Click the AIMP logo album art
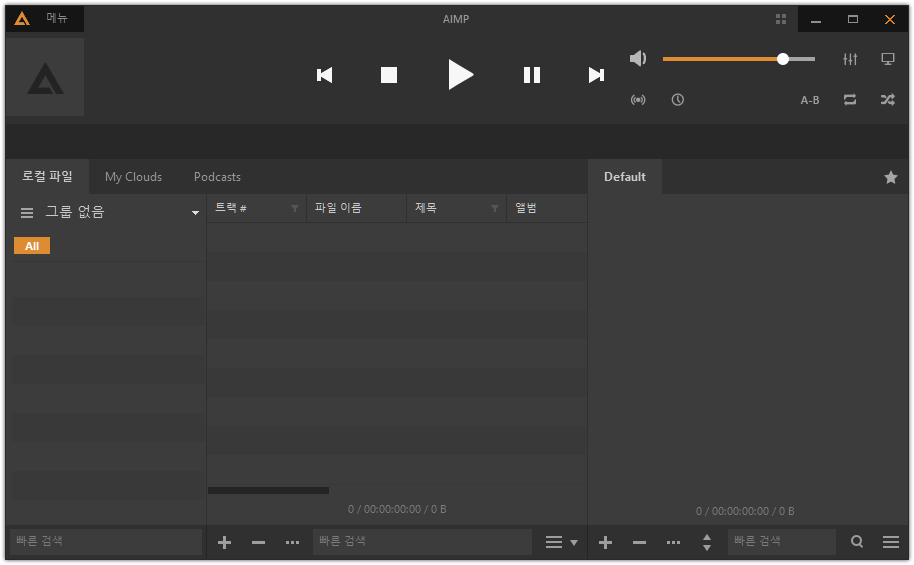Image resolution: width=914 pixels, height=565 pixels. tap(45, 77)
